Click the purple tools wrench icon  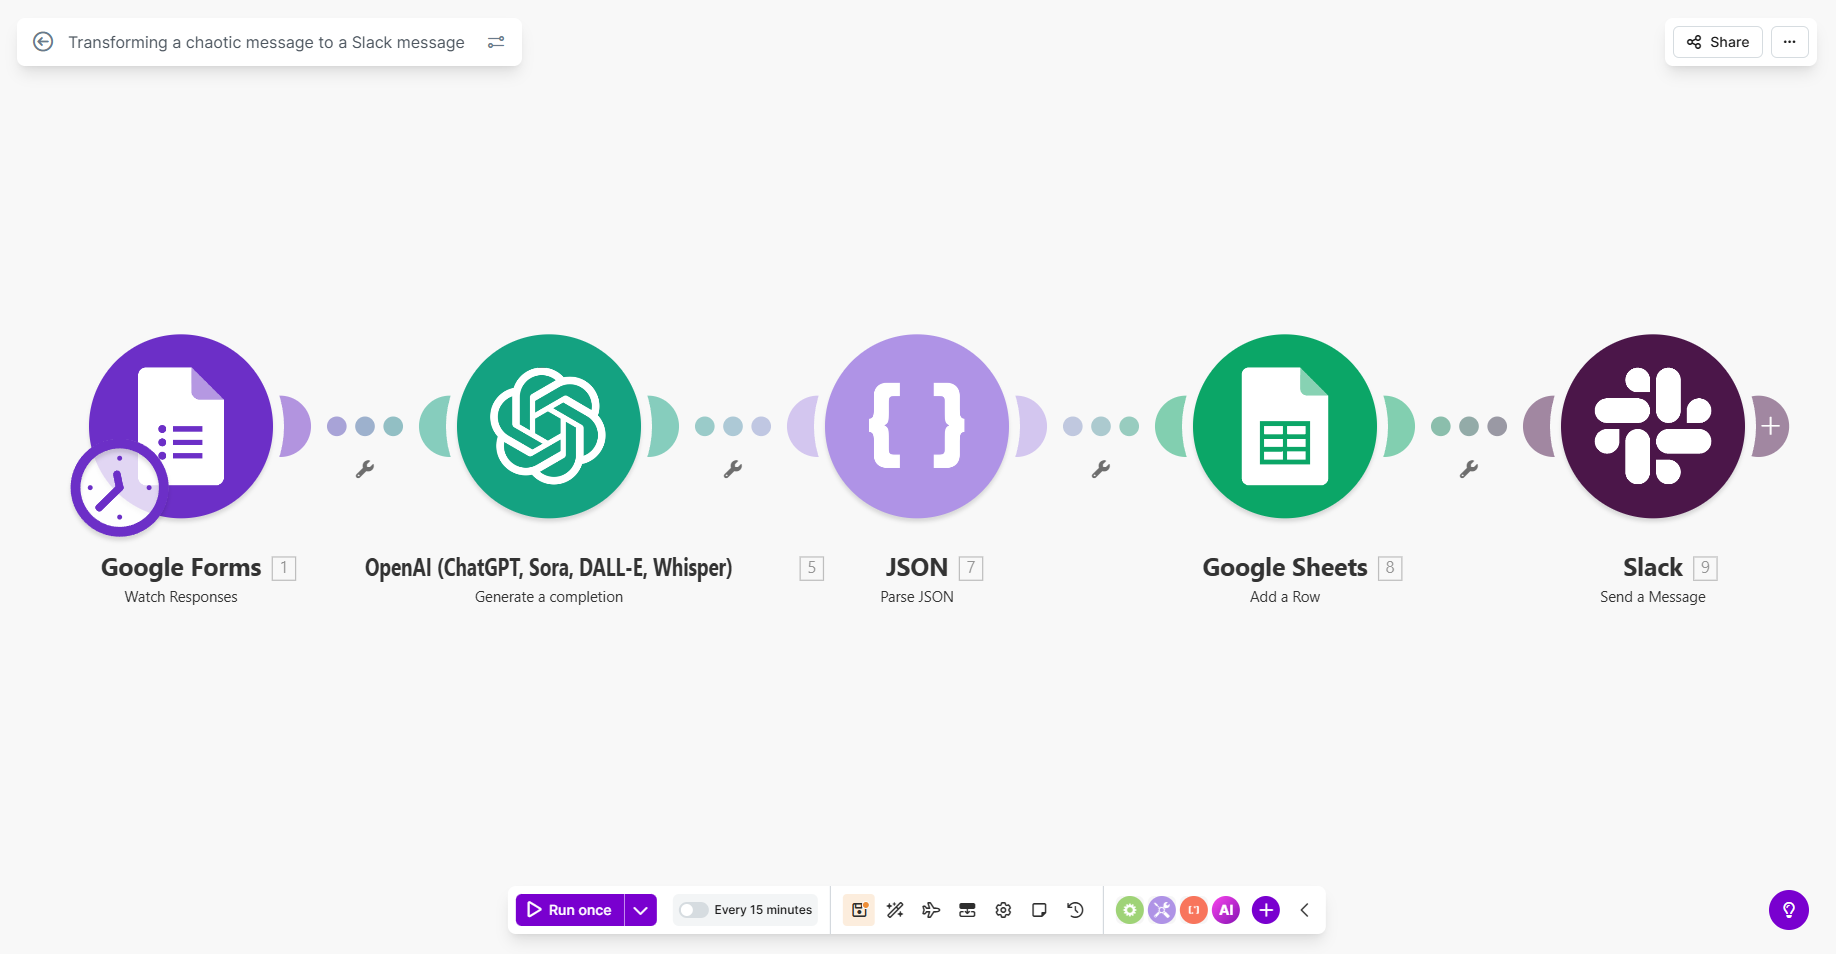1161,910
